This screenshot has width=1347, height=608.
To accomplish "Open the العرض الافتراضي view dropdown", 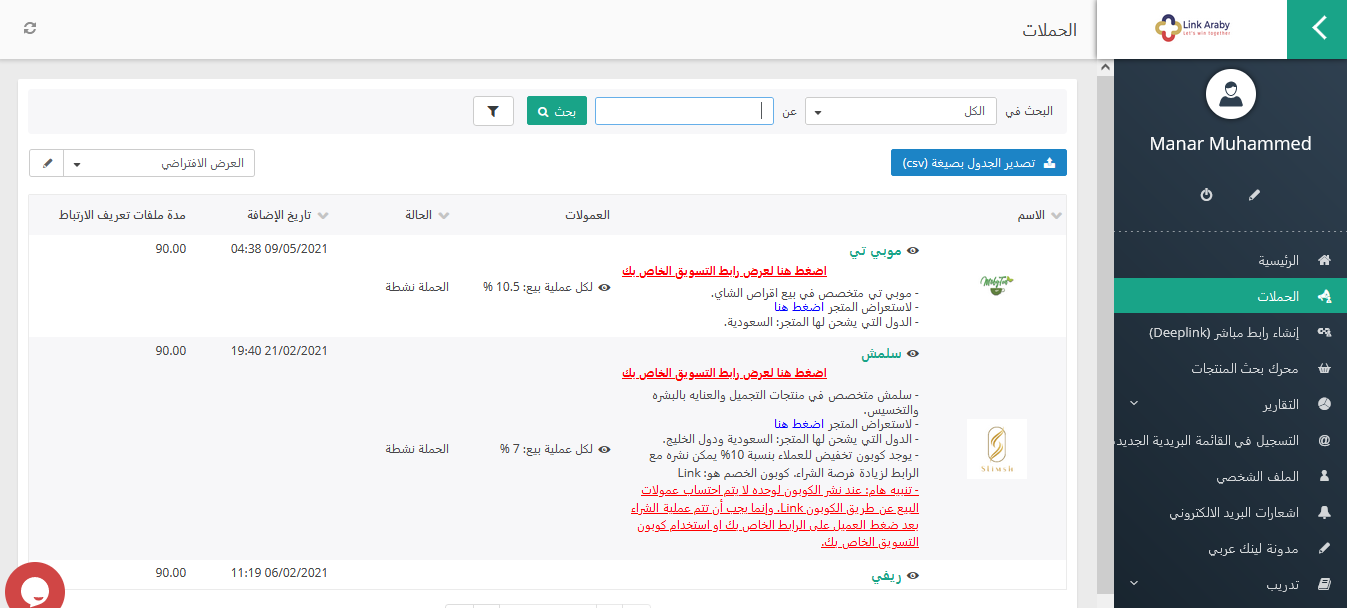I will coord(159,163).
